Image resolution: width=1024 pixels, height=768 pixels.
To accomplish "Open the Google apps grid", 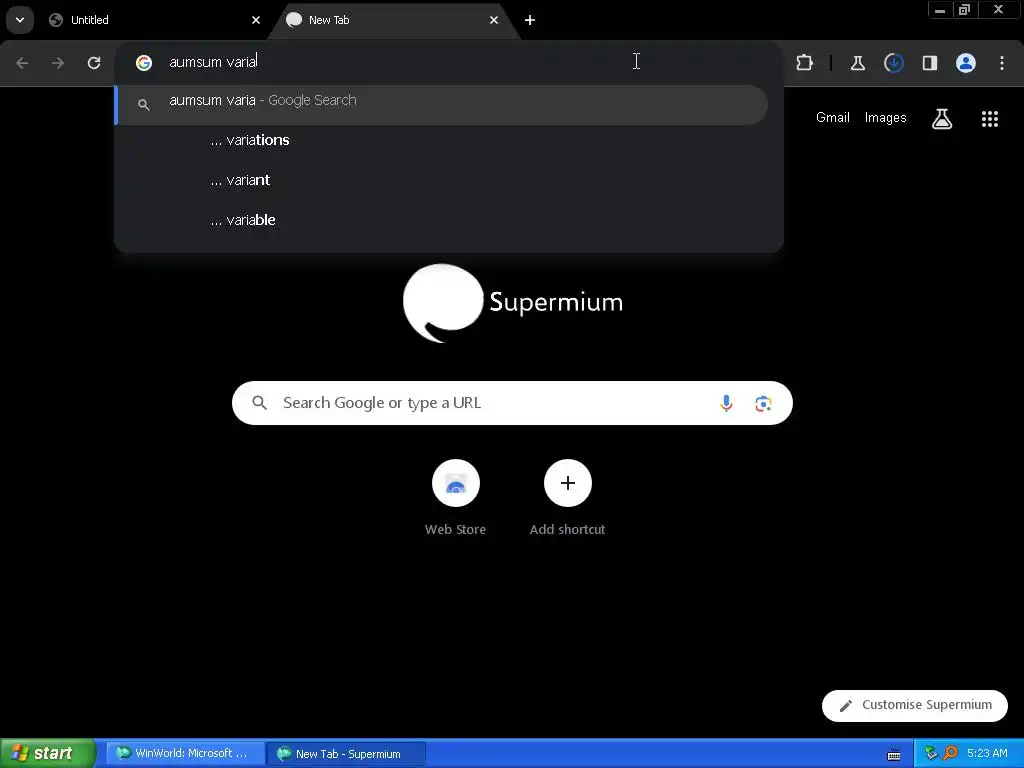I will coord(990,119).
